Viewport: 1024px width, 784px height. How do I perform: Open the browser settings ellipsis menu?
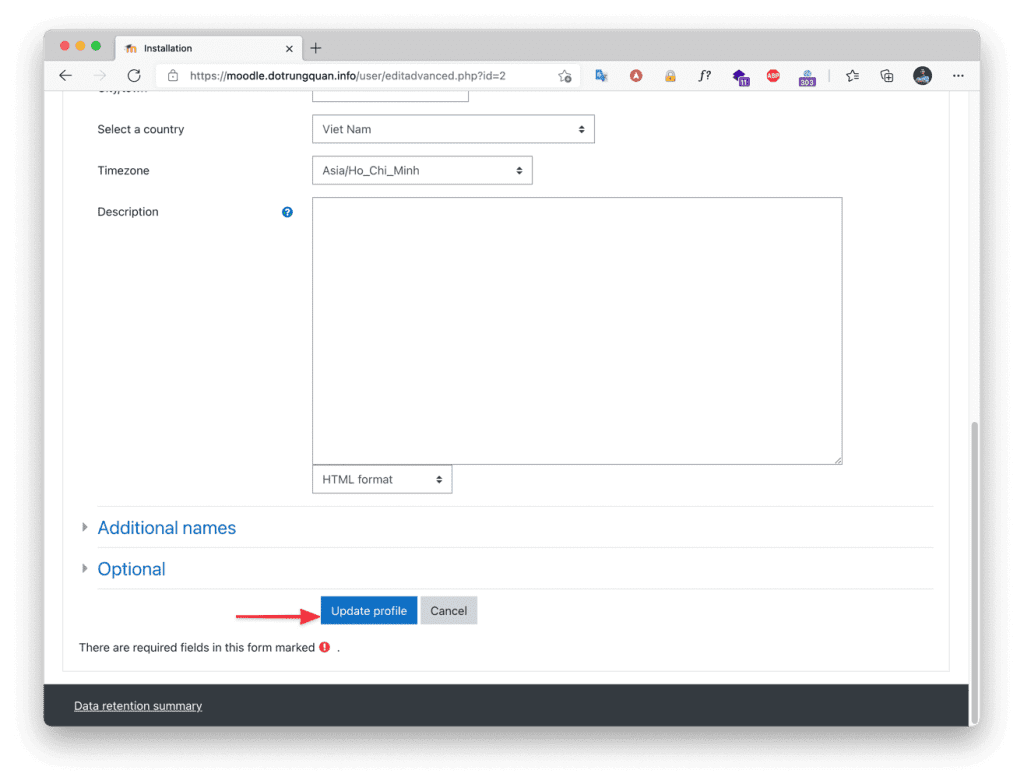click(958, 76)
